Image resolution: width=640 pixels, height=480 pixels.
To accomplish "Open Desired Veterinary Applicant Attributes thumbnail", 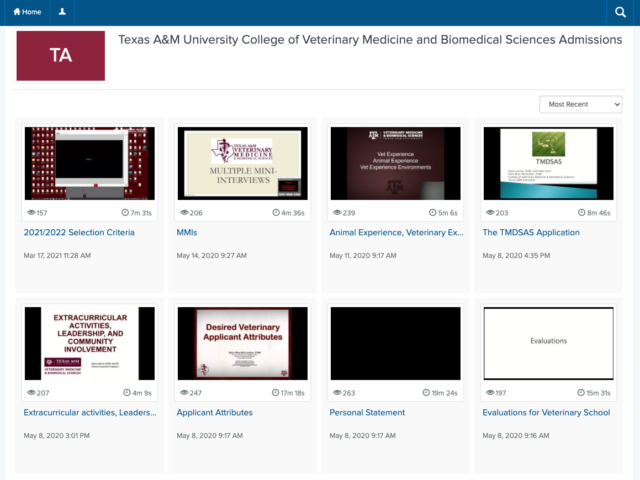I will 242,343.
